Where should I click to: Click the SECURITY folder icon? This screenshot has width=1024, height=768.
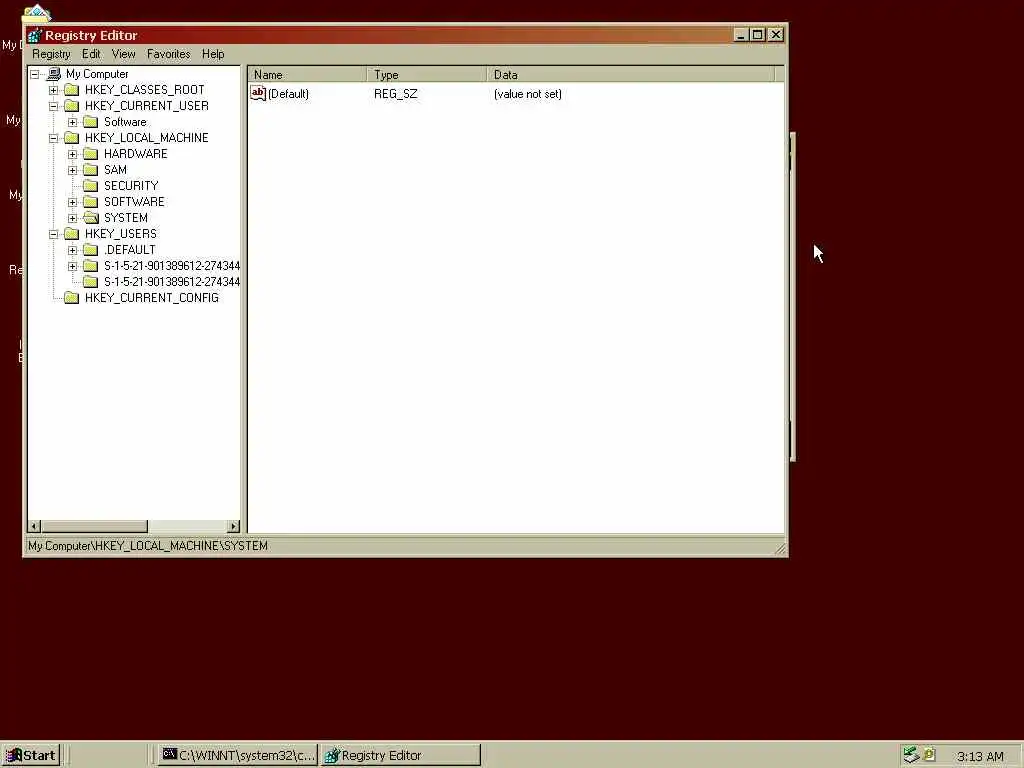tap(91, 185)
